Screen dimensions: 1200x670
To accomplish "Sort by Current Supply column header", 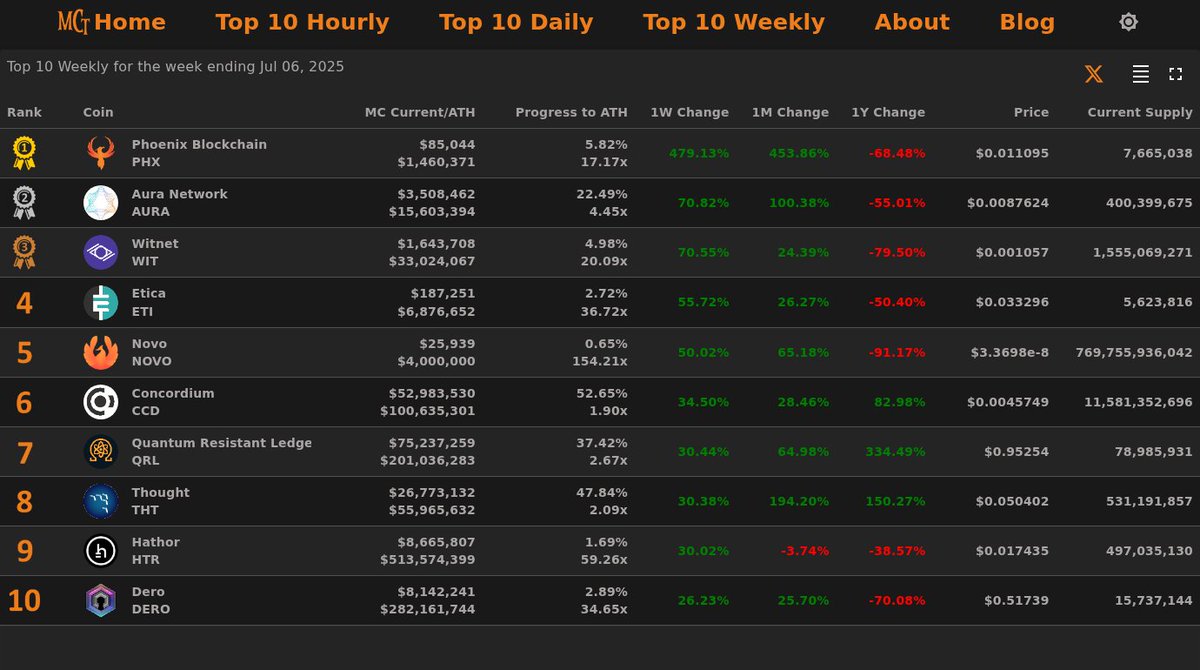I will 1140,112.
